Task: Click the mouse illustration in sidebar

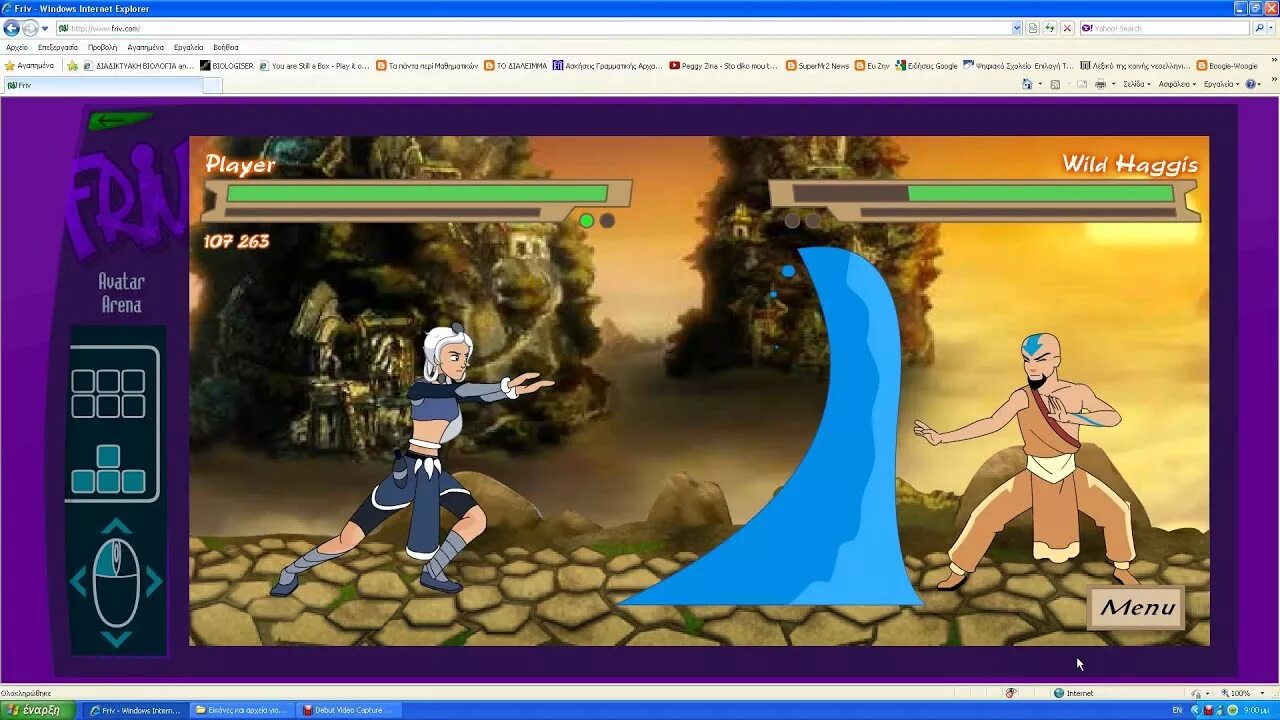Action: pos(116,582)
